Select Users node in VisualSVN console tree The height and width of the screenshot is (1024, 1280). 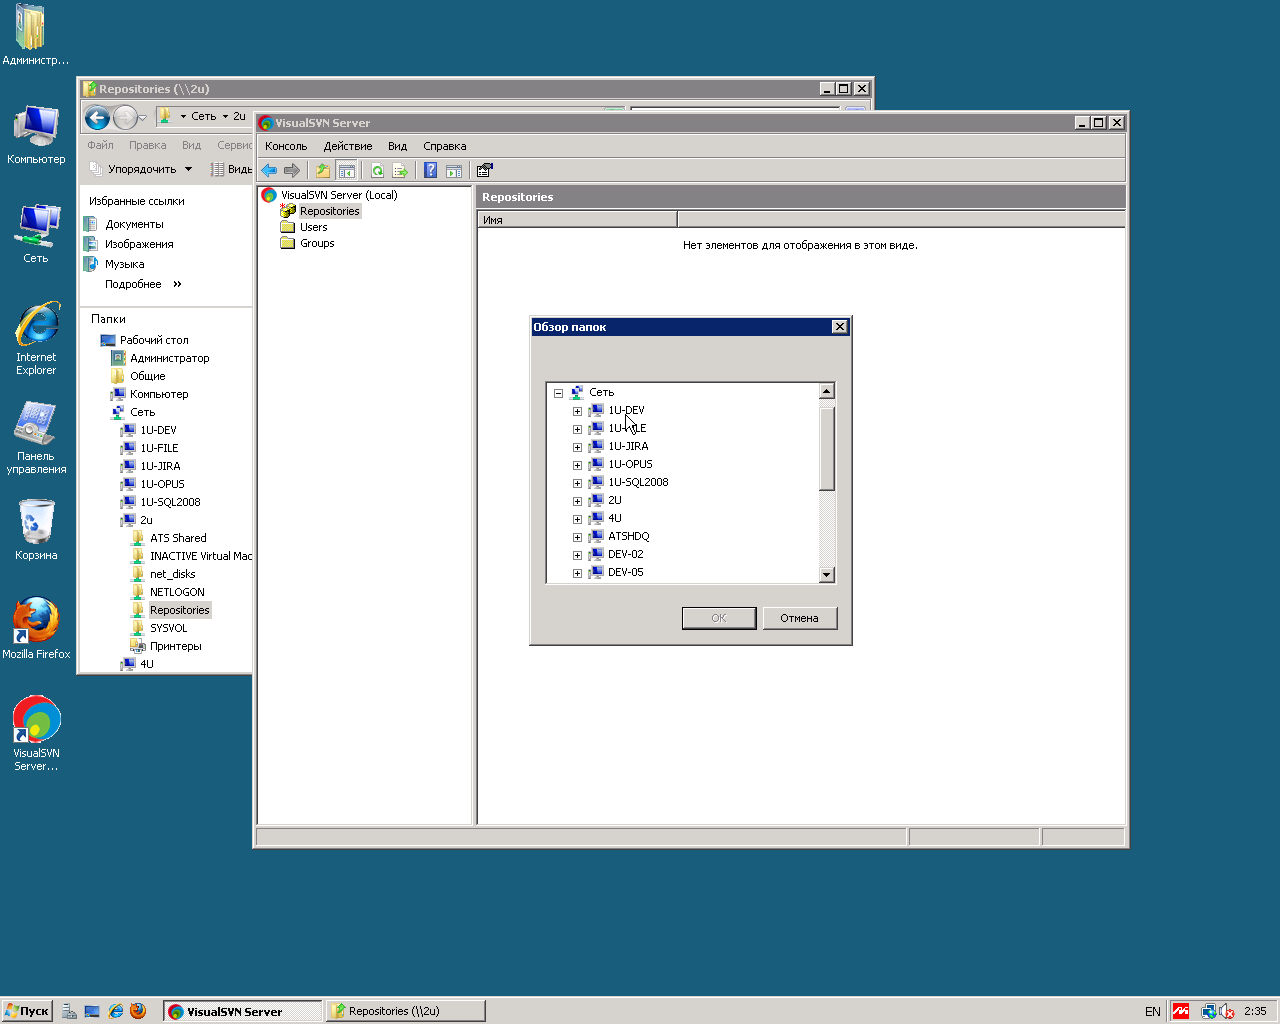pyautogui.click(x=313, y=227)
